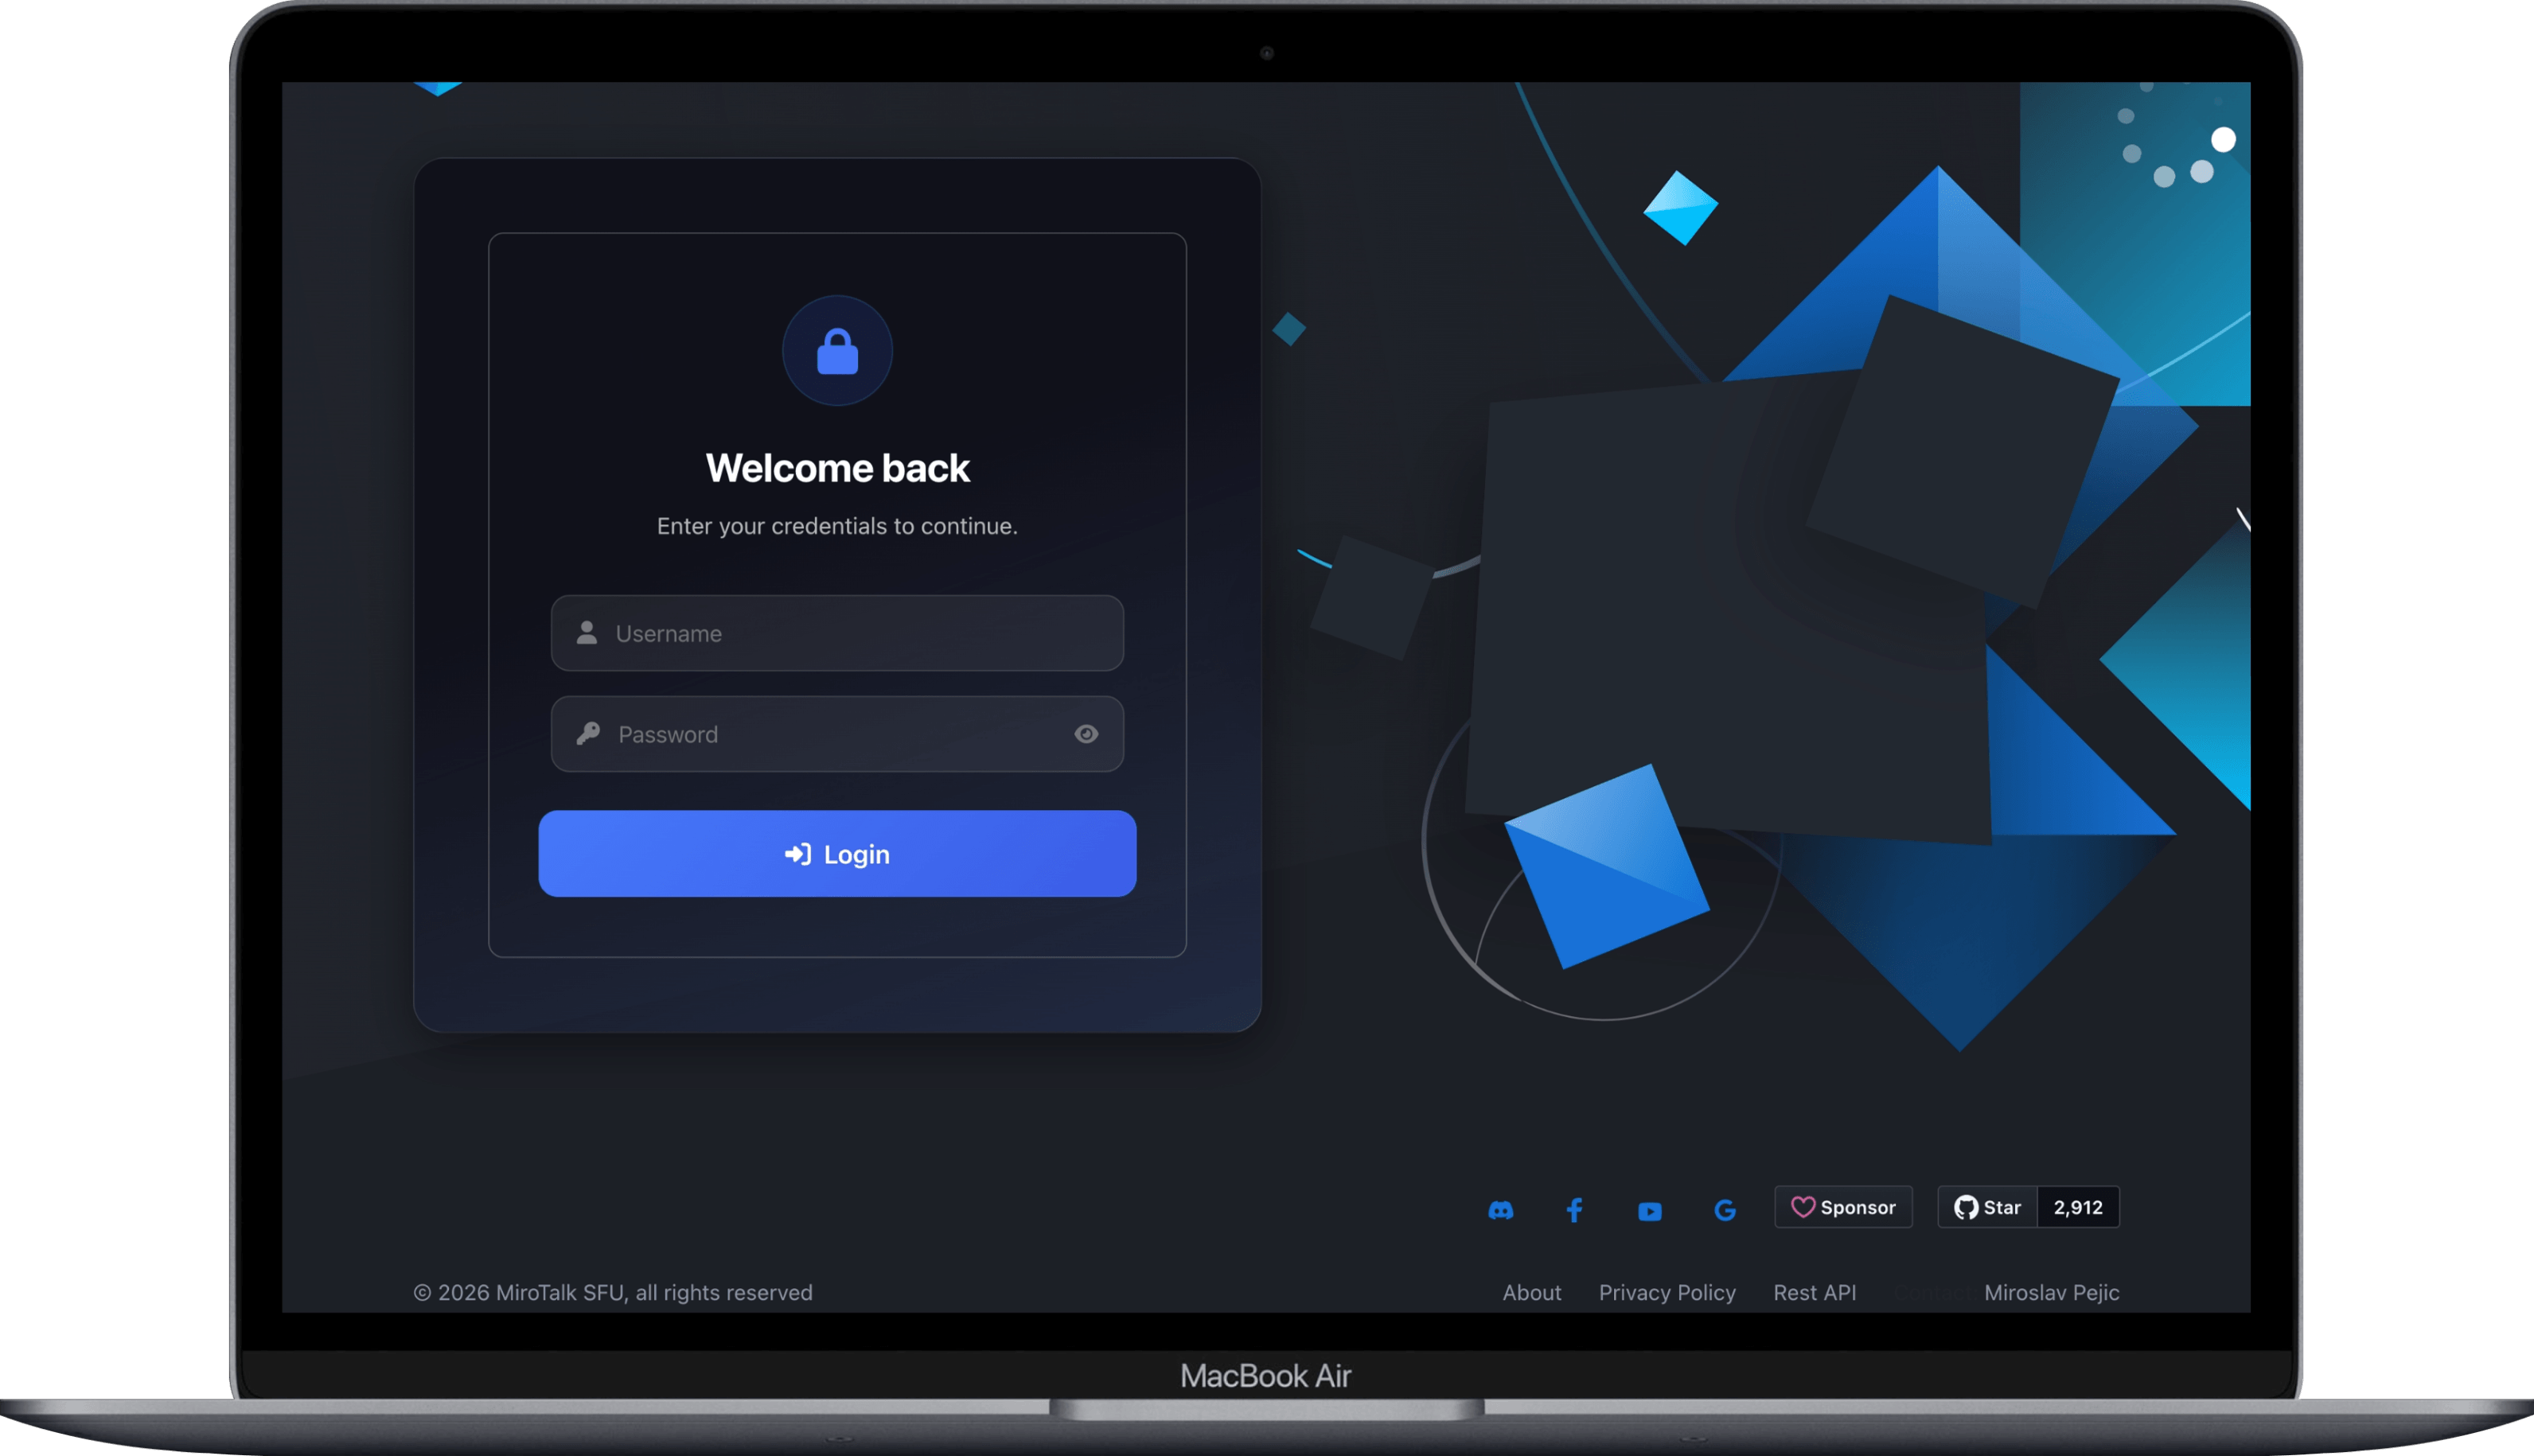The width and height of the screenshot is (2534, 1456).
Task: Open the Privacy Policy link
Action: point(1666,1292)
